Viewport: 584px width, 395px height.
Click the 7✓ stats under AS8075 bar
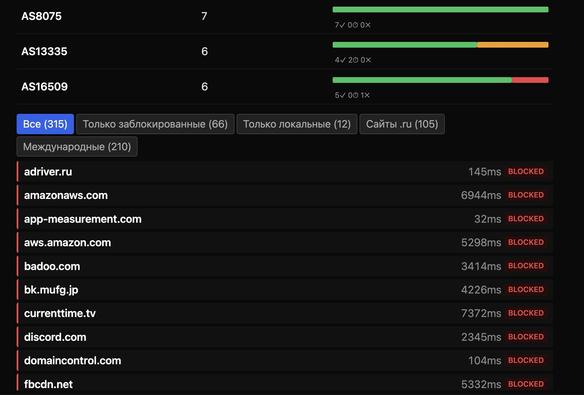click(352, 25)
